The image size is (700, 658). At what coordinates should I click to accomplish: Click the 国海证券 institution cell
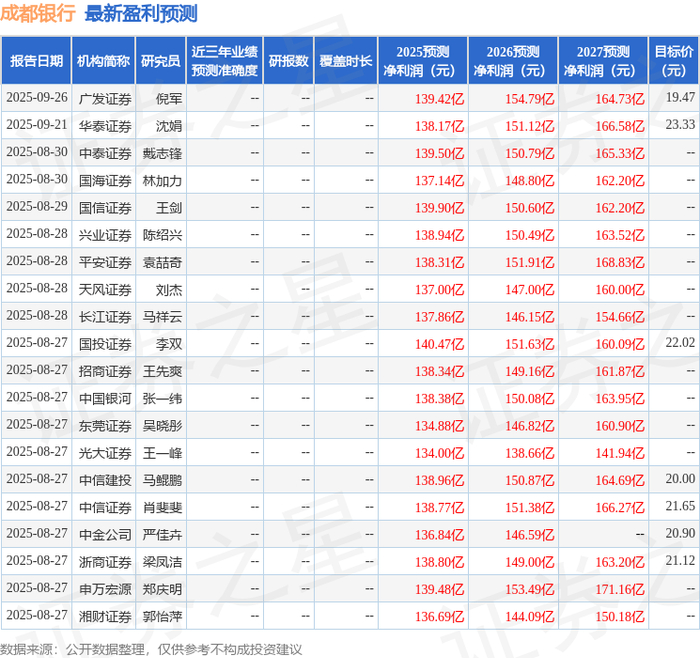tap(105, 180)
